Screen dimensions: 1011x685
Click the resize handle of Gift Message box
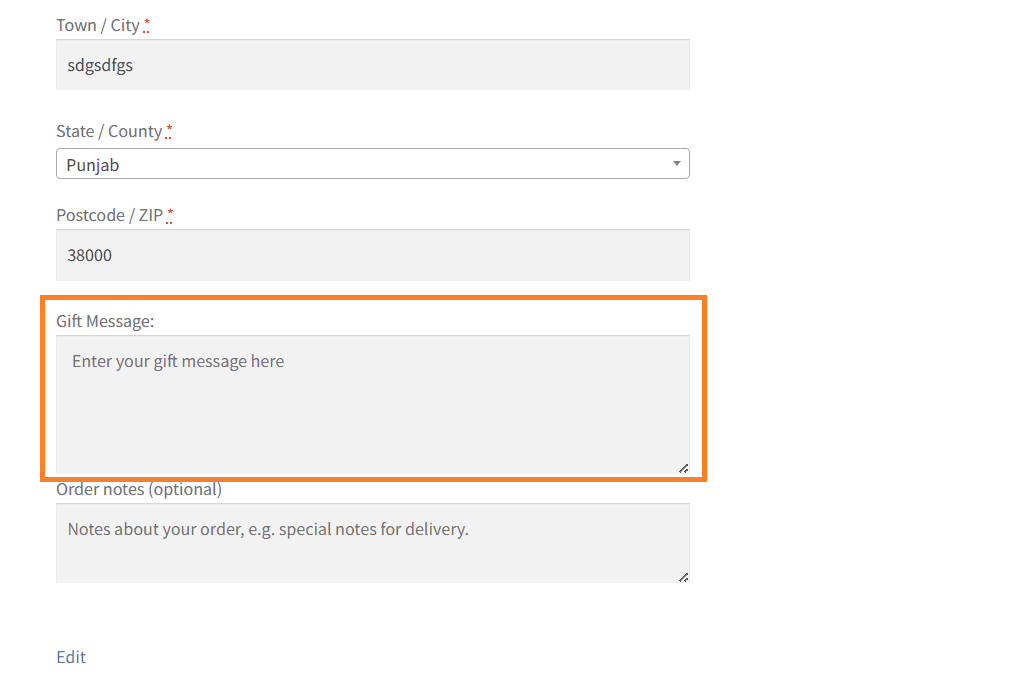[683, 468]
